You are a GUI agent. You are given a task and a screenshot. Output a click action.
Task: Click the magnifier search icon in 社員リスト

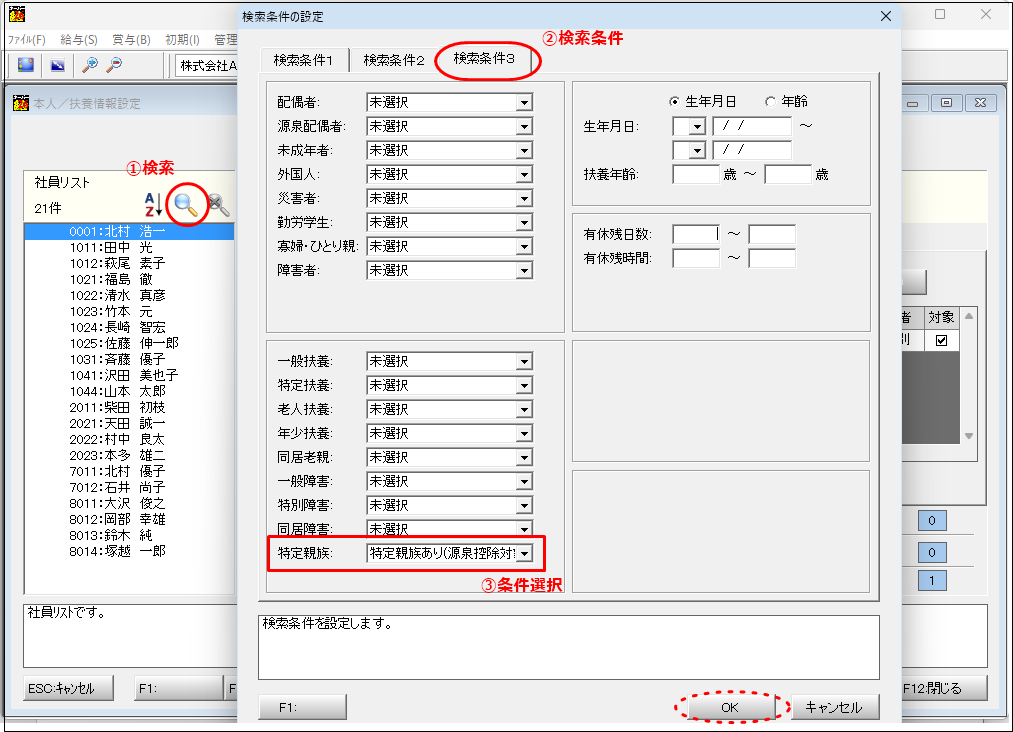[x=186, y=205]
